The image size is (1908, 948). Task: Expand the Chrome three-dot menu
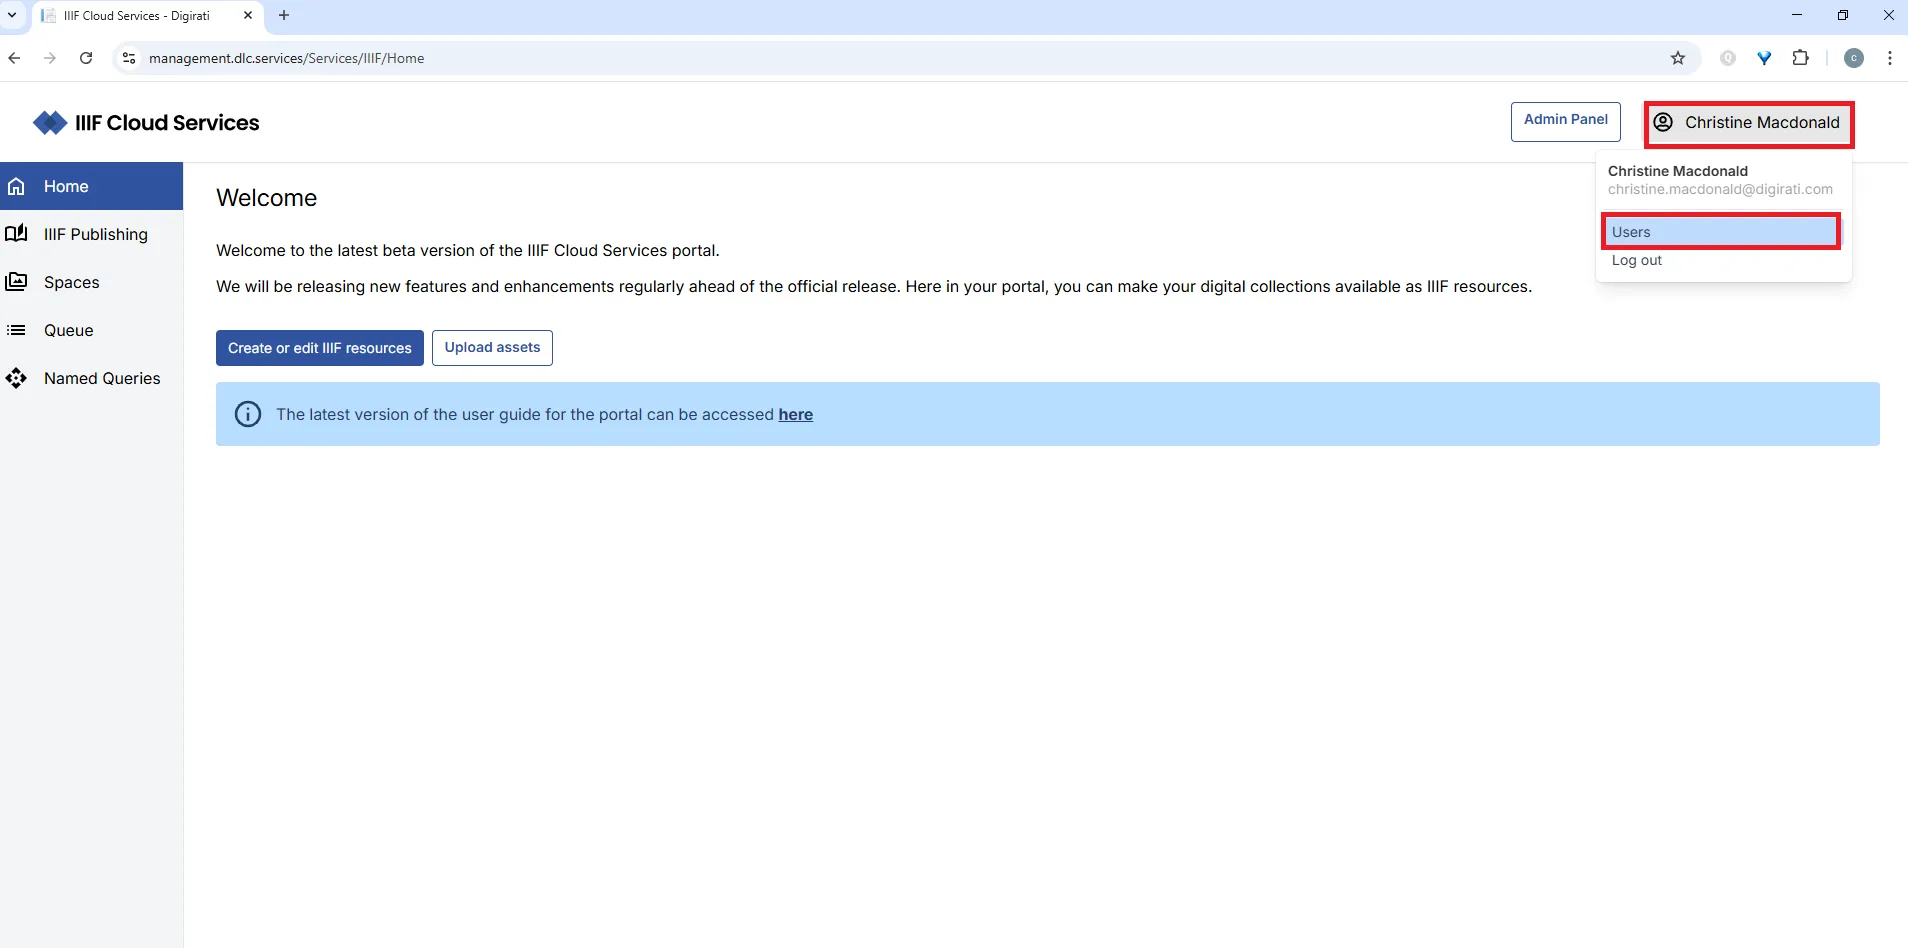click(1890, 58)
